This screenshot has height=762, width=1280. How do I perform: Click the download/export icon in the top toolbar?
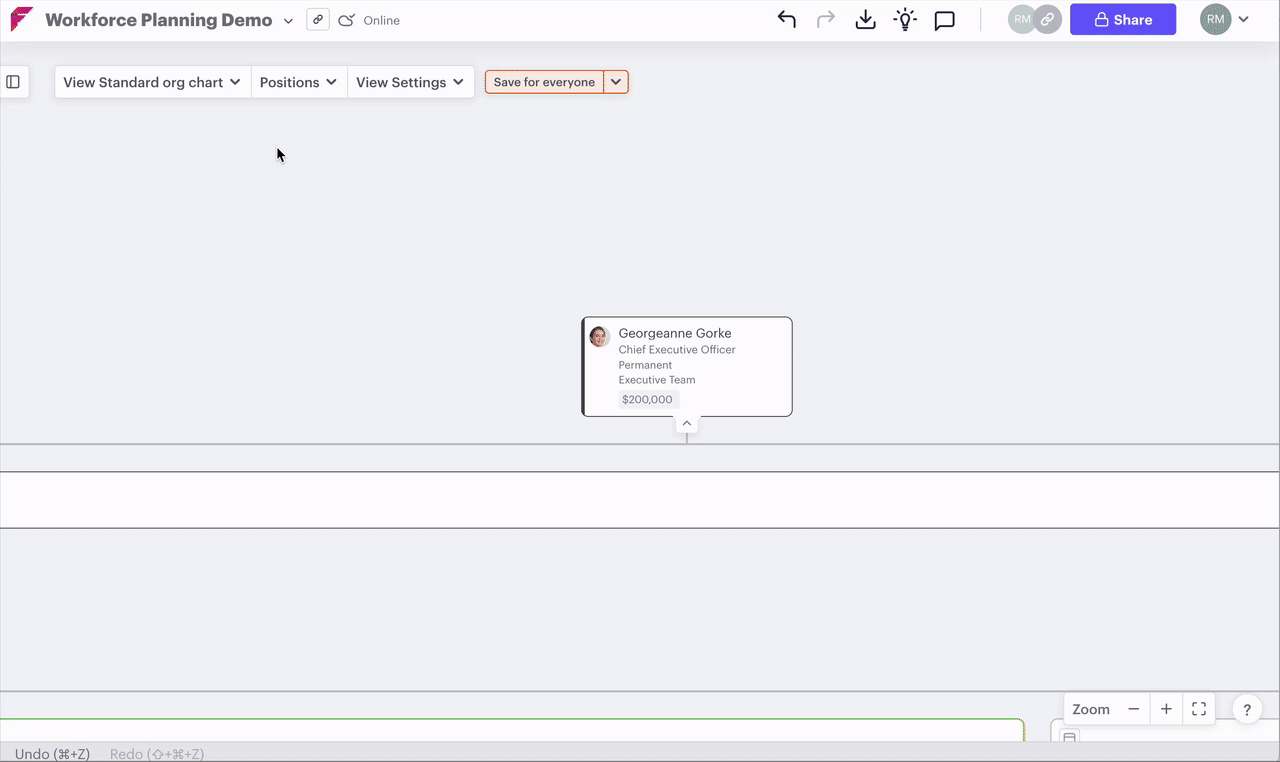tap(864, 18)
